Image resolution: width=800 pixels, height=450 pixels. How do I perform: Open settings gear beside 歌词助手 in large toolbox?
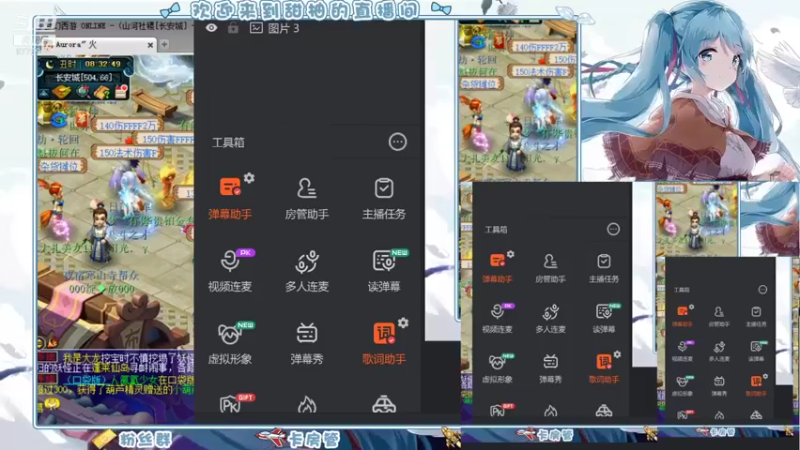point(403,322)
